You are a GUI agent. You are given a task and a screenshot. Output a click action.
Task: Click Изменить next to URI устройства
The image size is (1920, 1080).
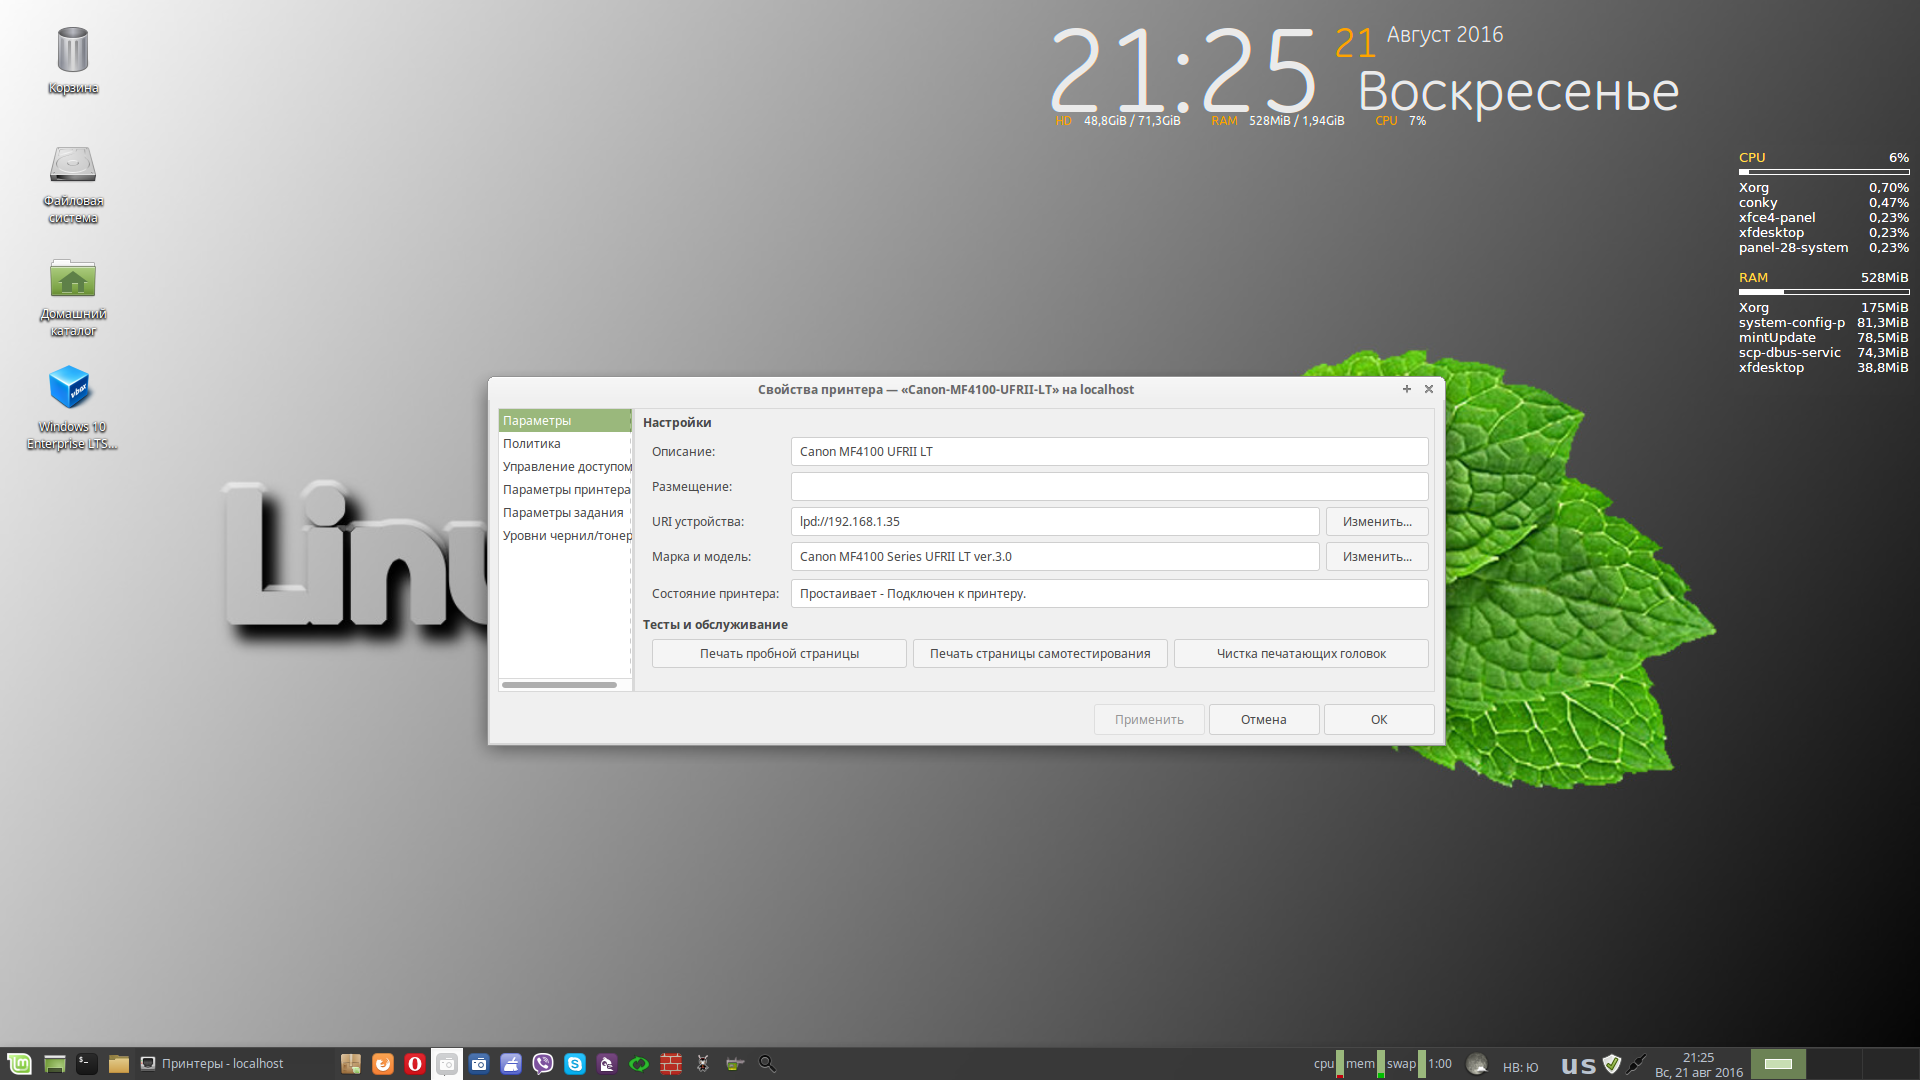pyautogui.click(x=1376, y=522)
